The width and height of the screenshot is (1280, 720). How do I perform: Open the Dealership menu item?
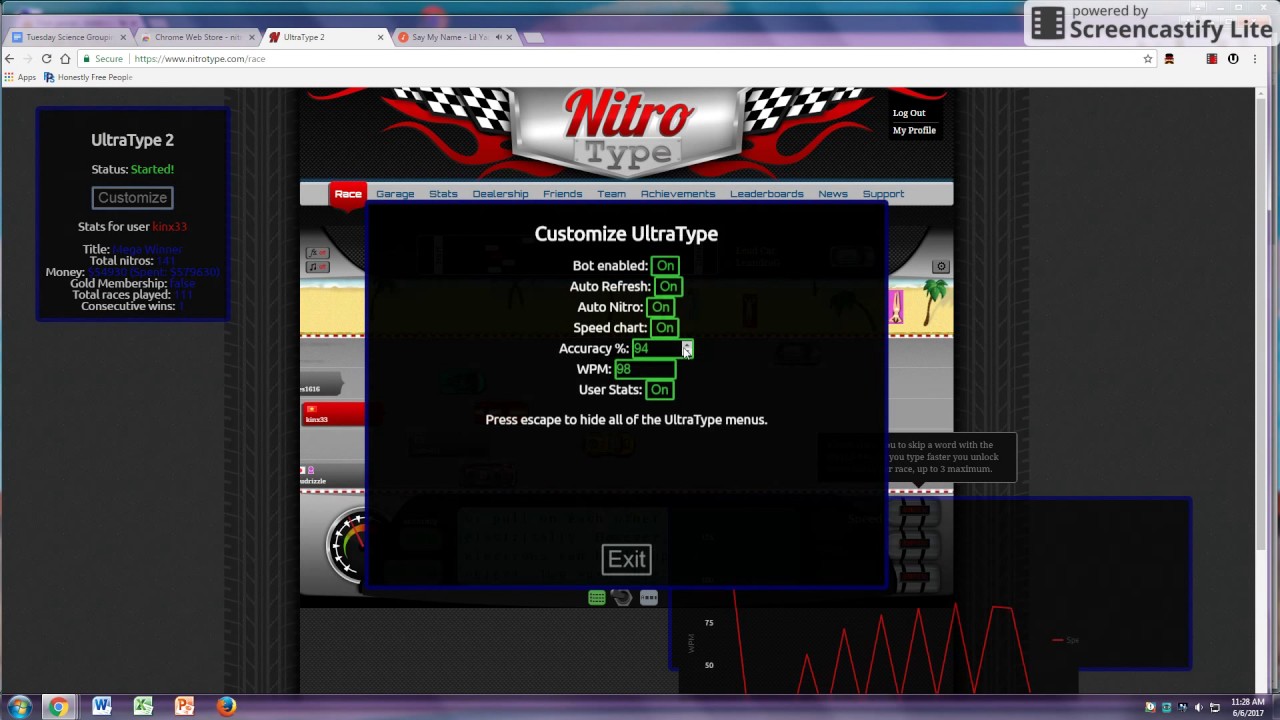500,194
